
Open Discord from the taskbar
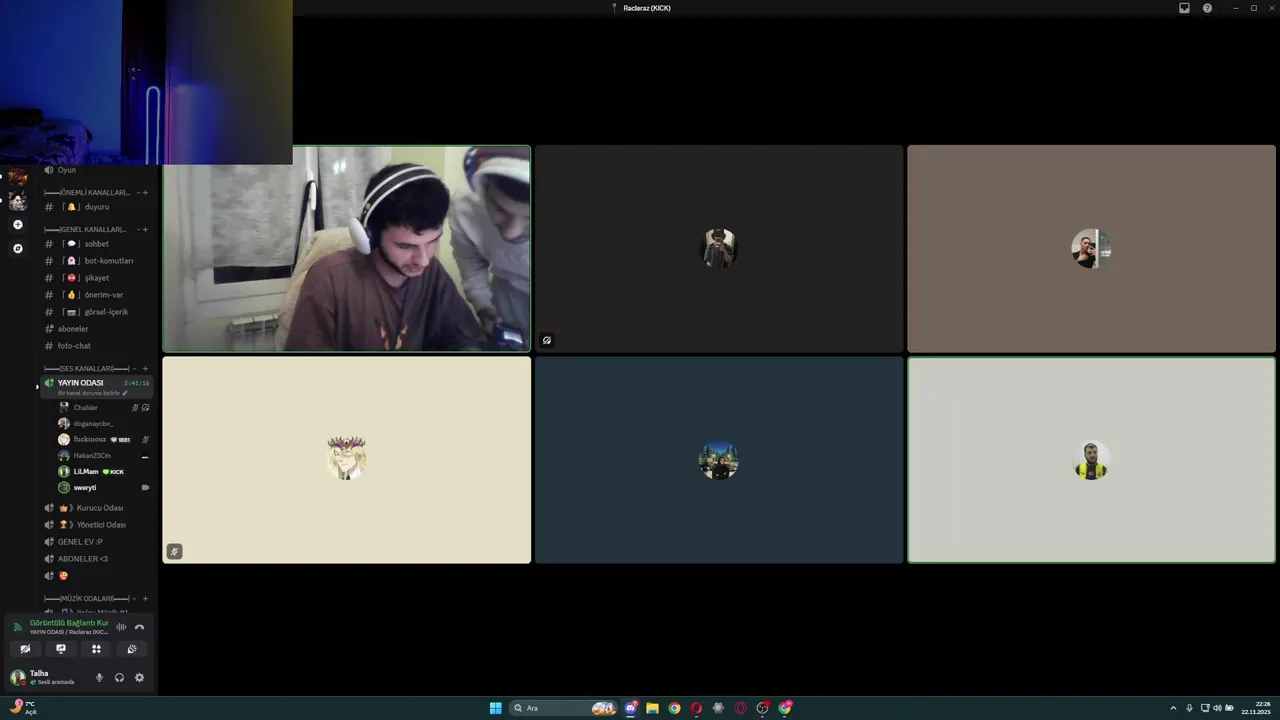pos(631,708)
